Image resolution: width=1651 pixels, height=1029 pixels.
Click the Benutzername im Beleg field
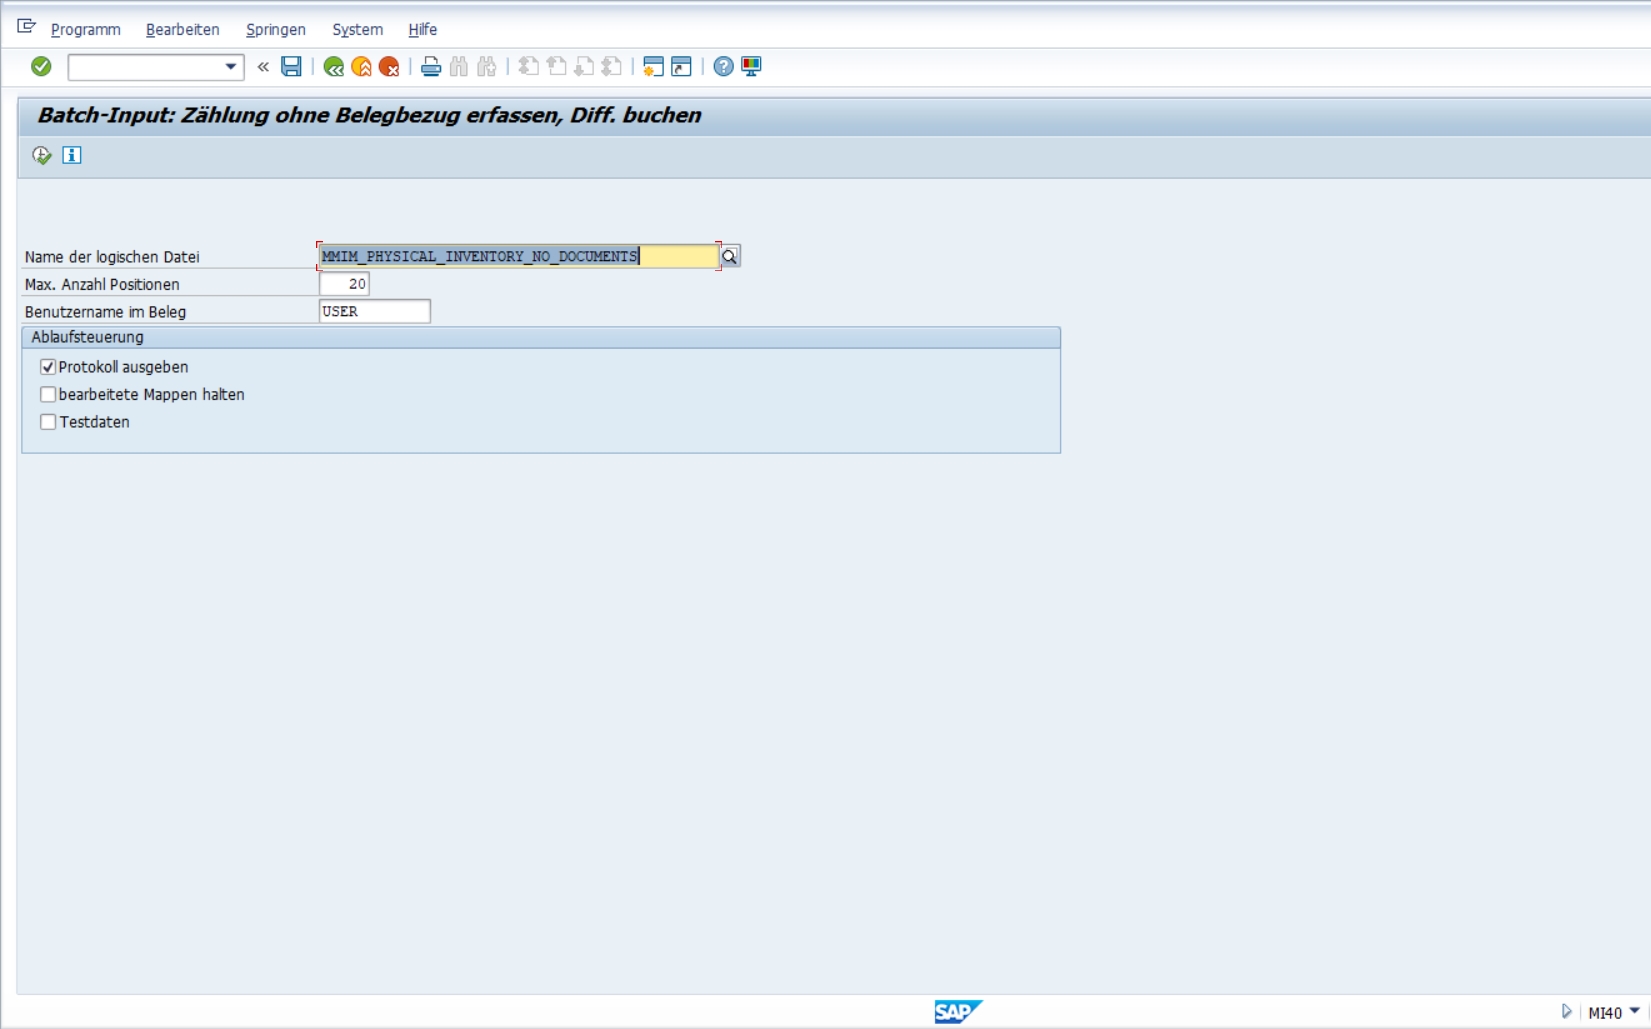tap(375, 311)
